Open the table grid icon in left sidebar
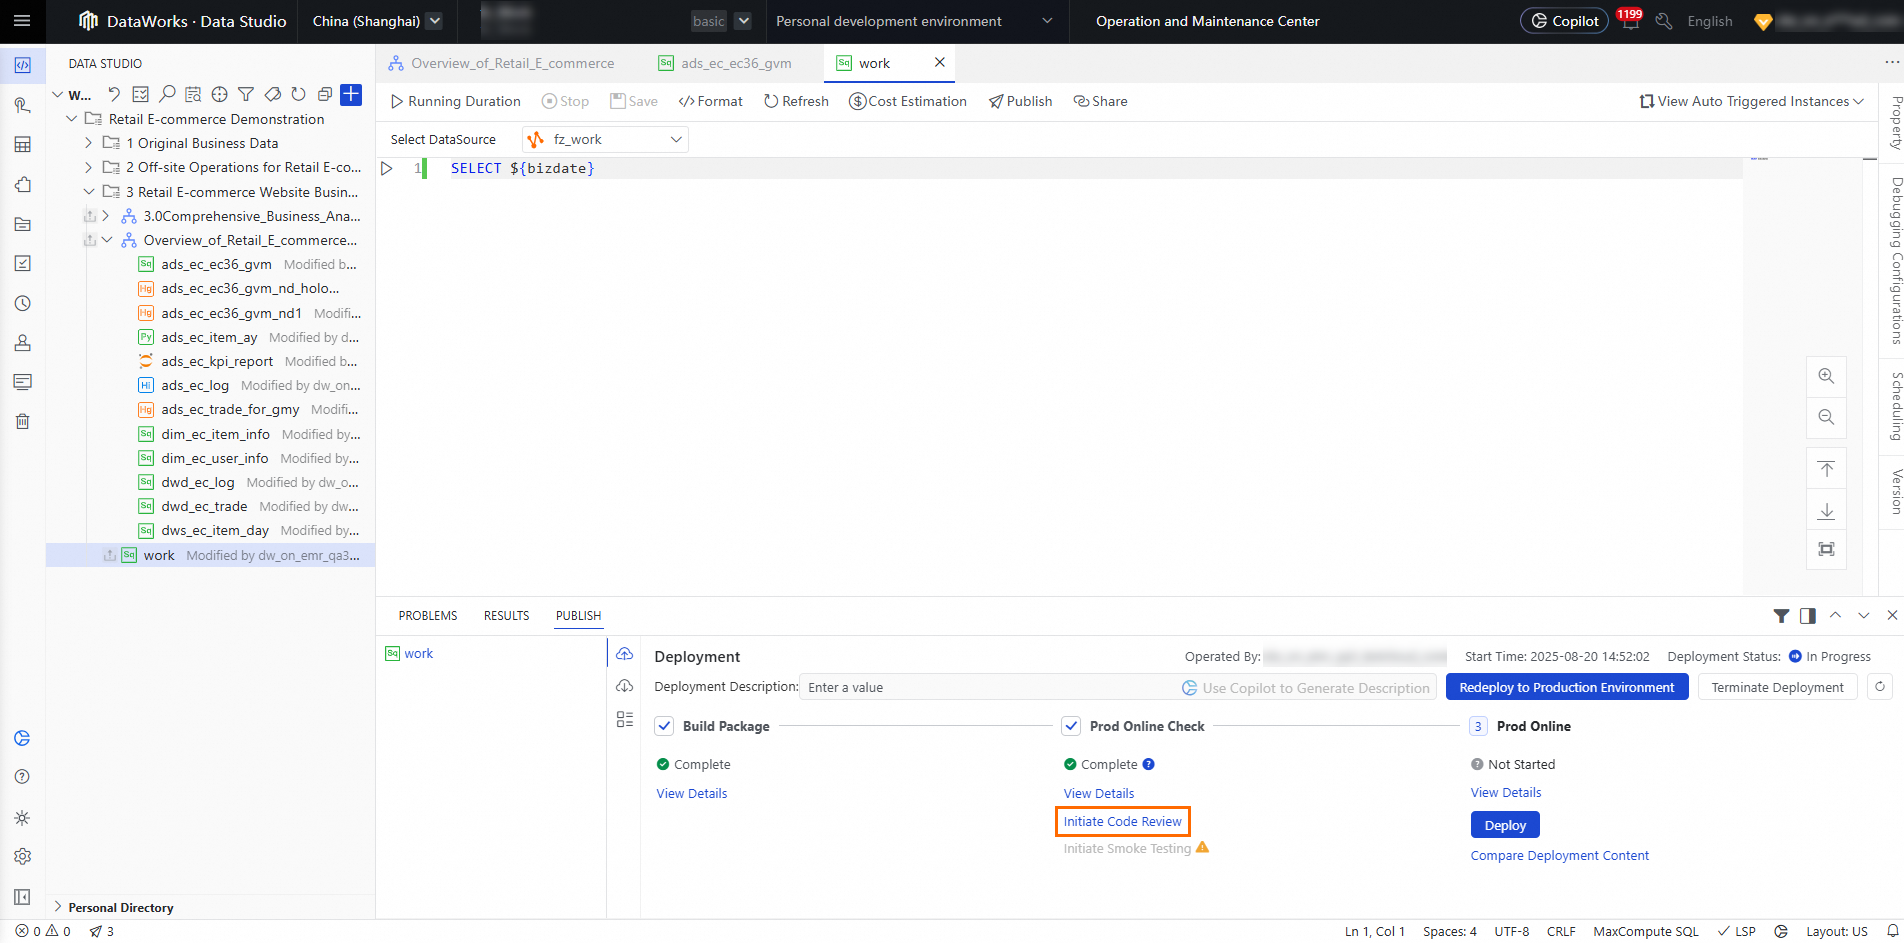Image resolution: width=1904 pixels, height=943 pixels. tap(22, 145)
